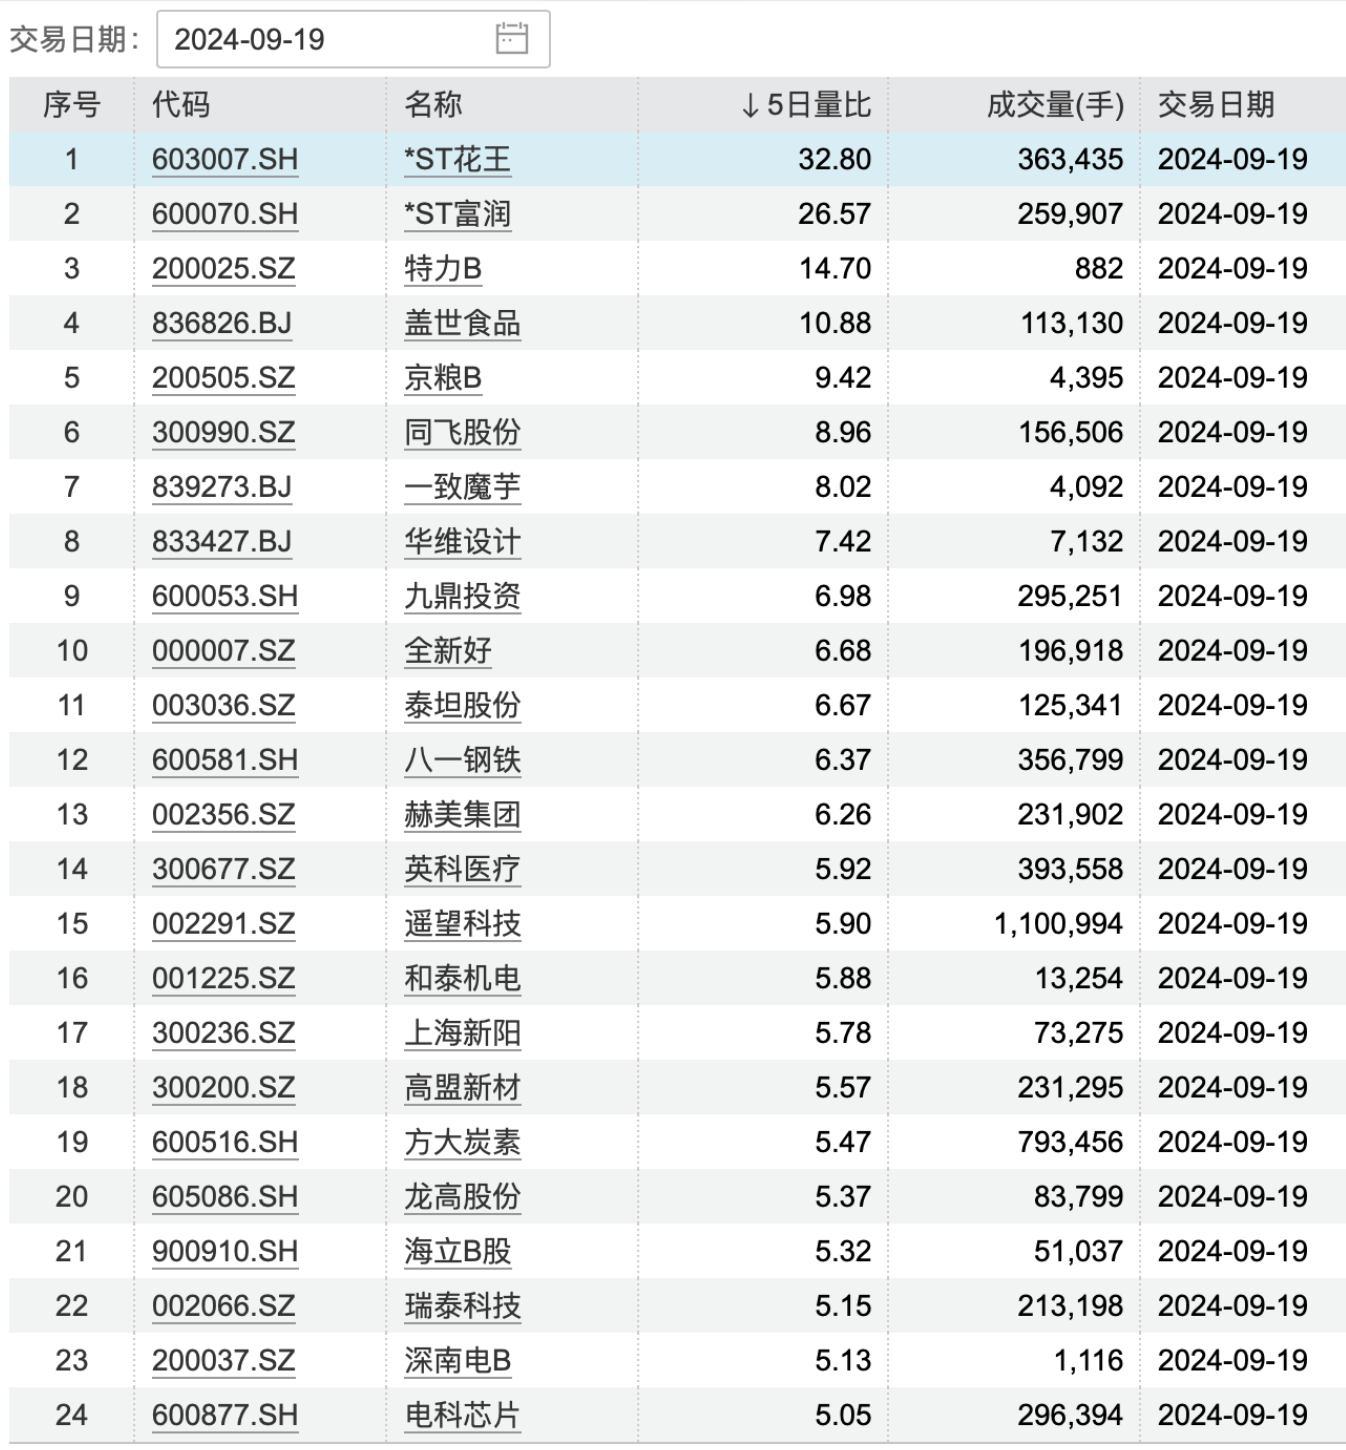The image size is (1346, 1450).
Task: Click the 代码 column header
Action: coord(181,105)
